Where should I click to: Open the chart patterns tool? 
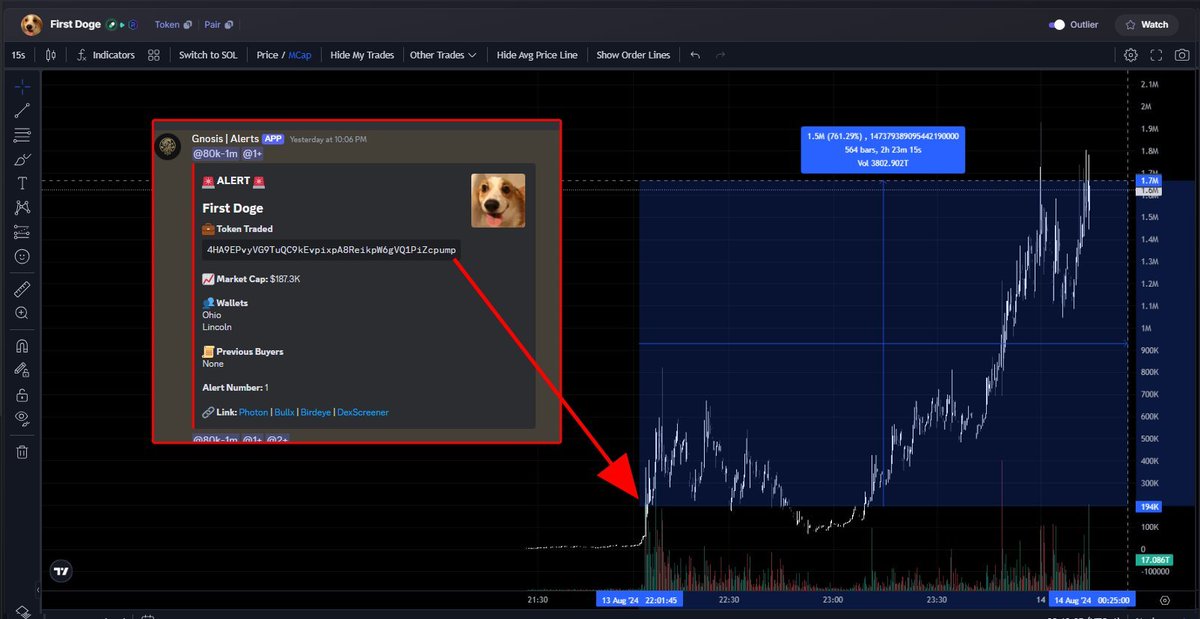tap(22, 208)
